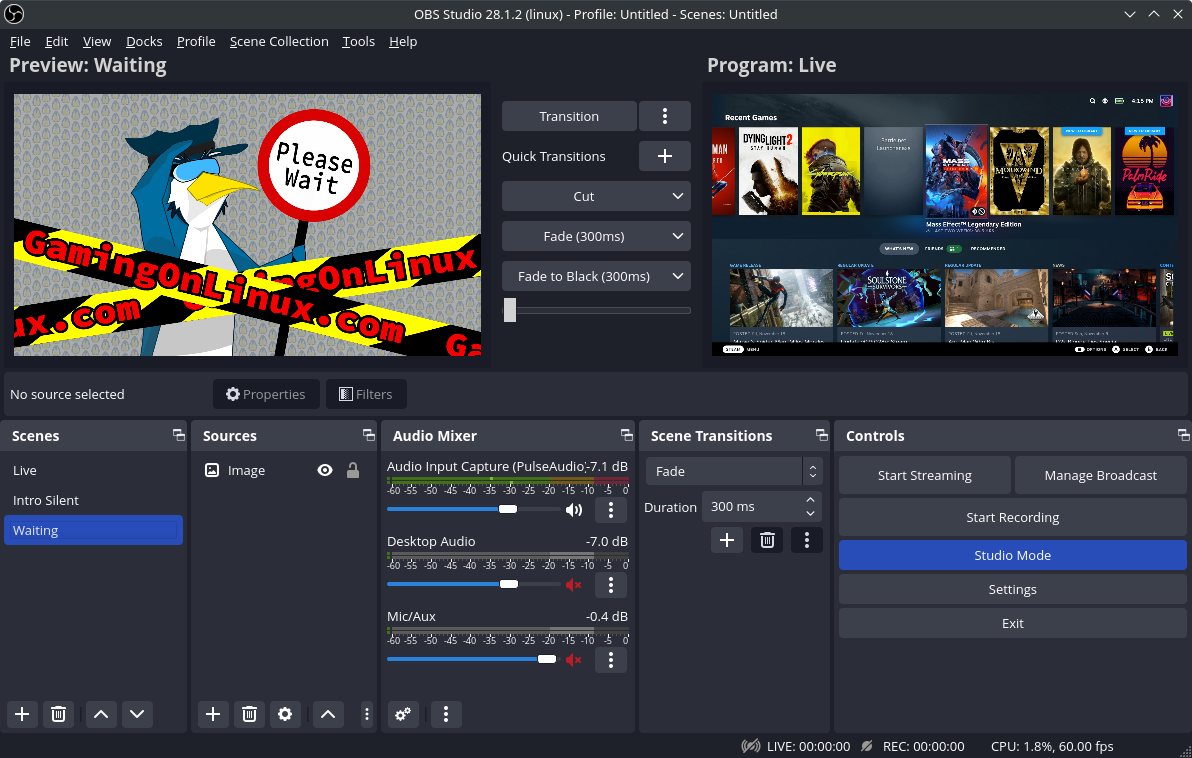Unlock the Image source via lock icon

(353, 470)
